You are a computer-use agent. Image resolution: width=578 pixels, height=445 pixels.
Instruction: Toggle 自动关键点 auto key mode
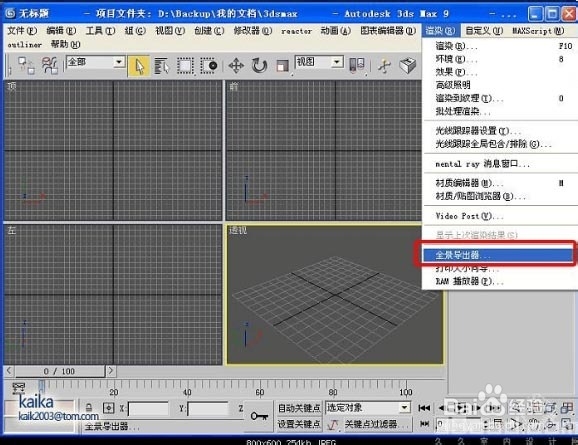(299, 408)
